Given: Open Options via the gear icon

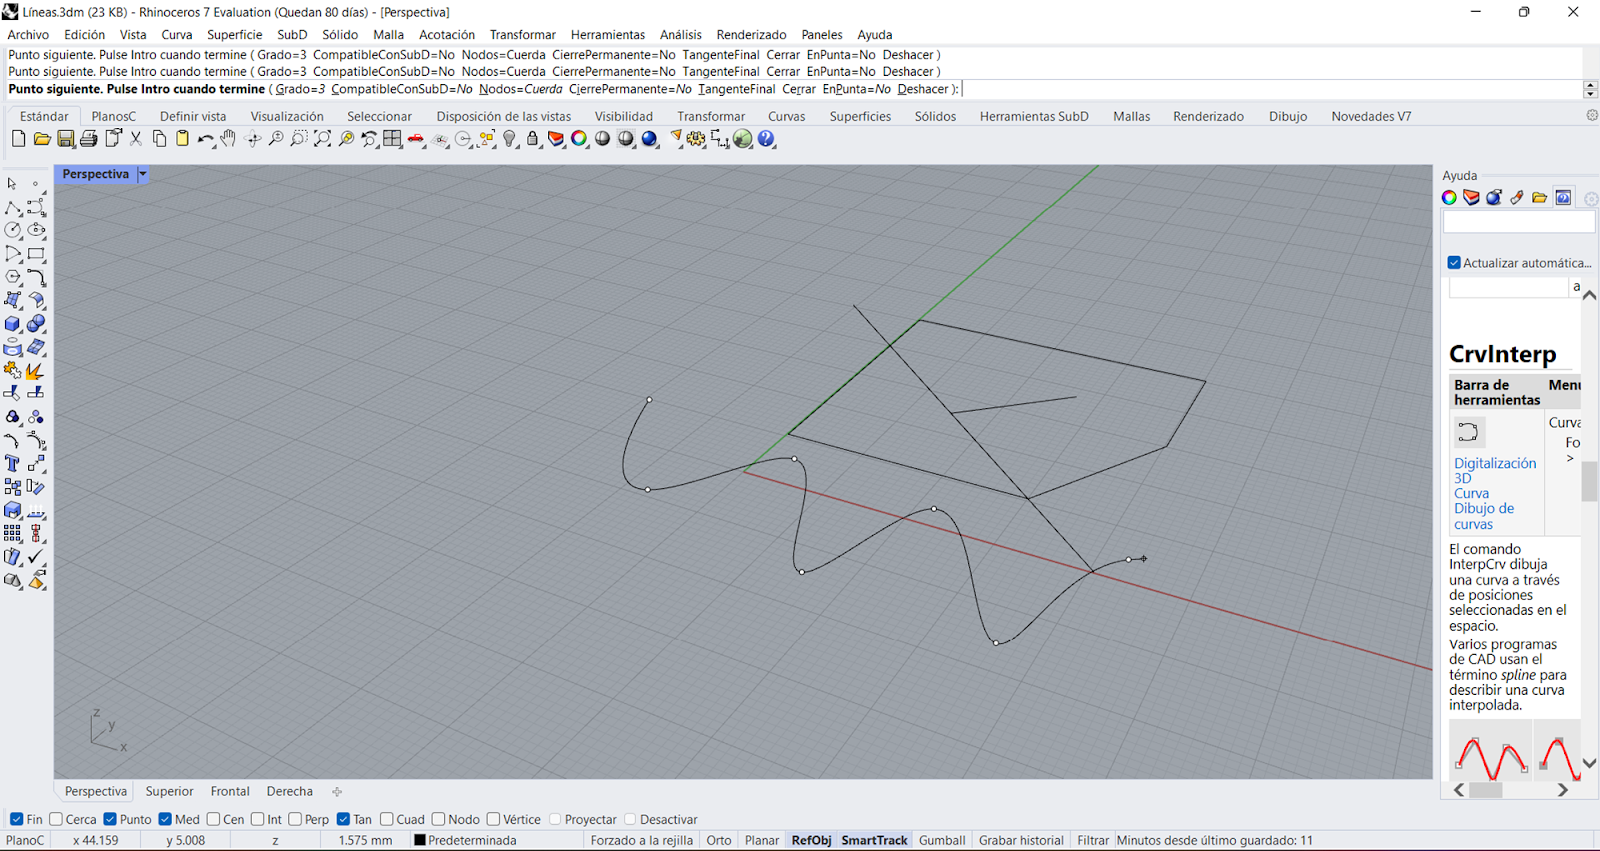Looking at the screenshot, I should click(696, 139).
